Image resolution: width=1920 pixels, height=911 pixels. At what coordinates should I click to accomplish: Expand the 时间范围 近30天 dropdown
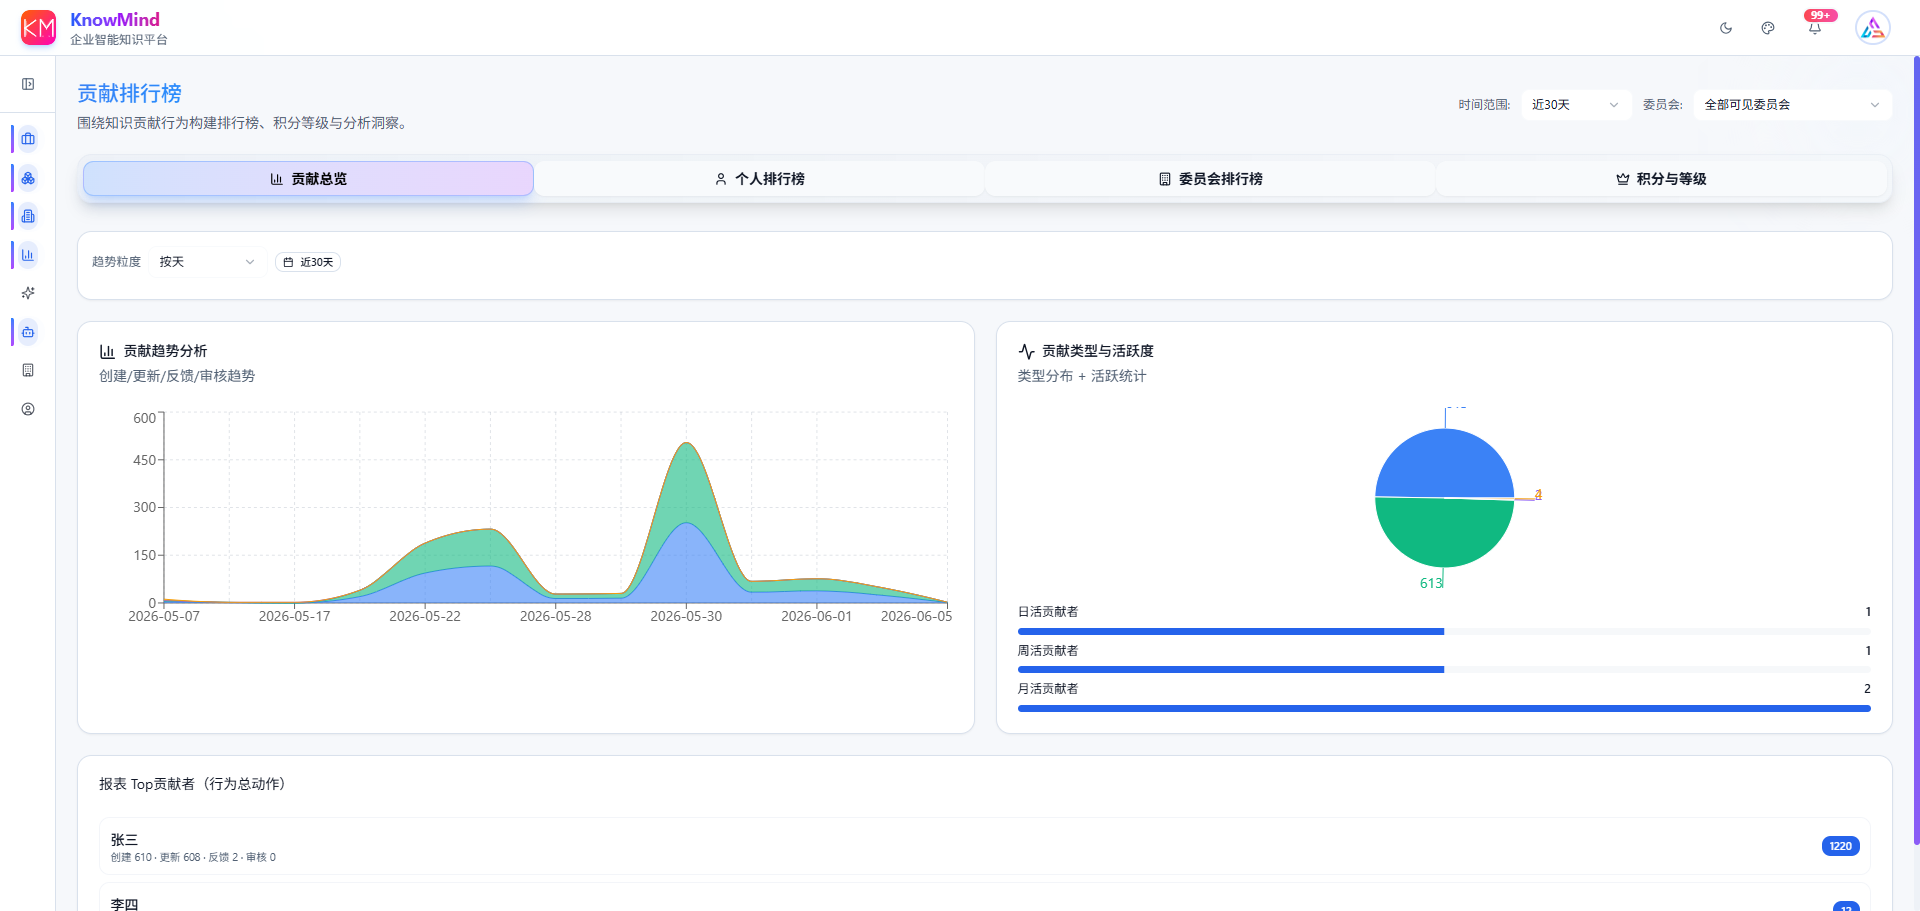click(1575, 105)
